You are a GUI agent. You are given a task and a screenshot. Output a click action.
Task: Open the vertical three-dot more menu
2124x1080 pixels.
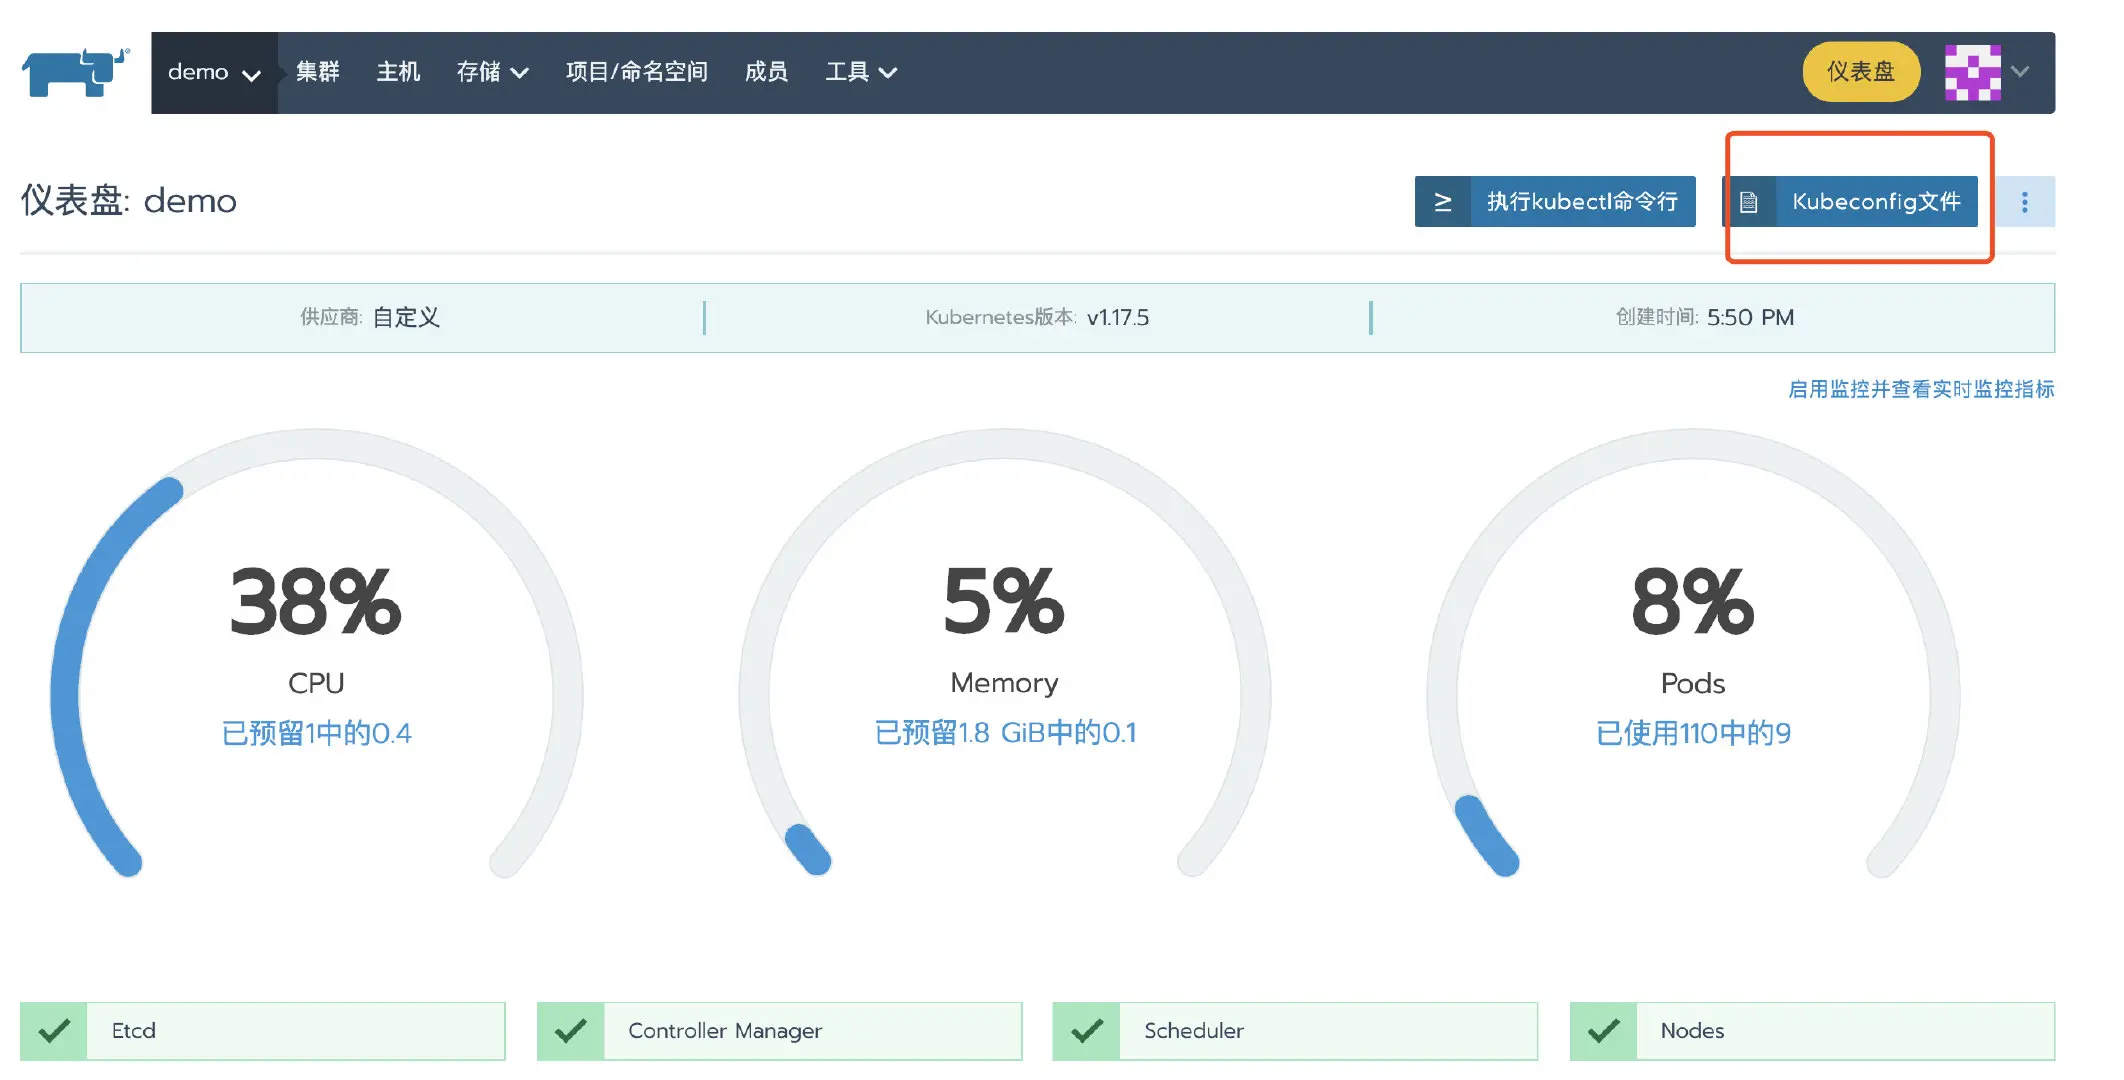click(x=2025, y=202)
